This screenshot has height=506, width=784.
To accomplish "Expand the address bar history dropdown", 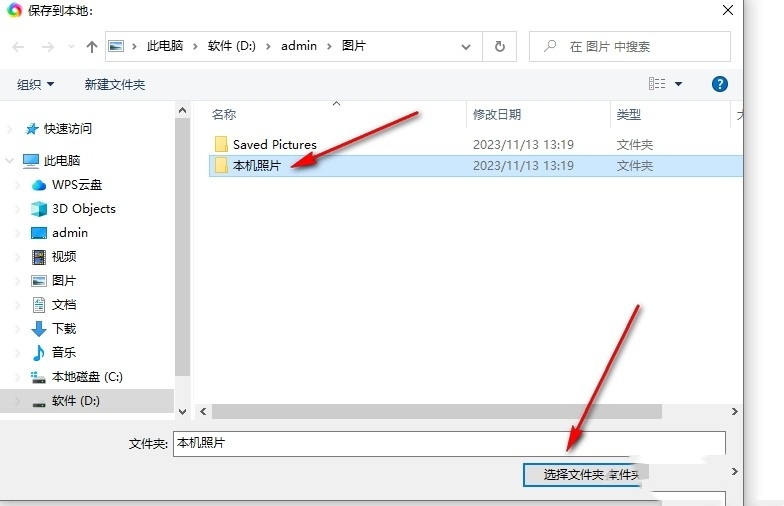I will point(466,47).
